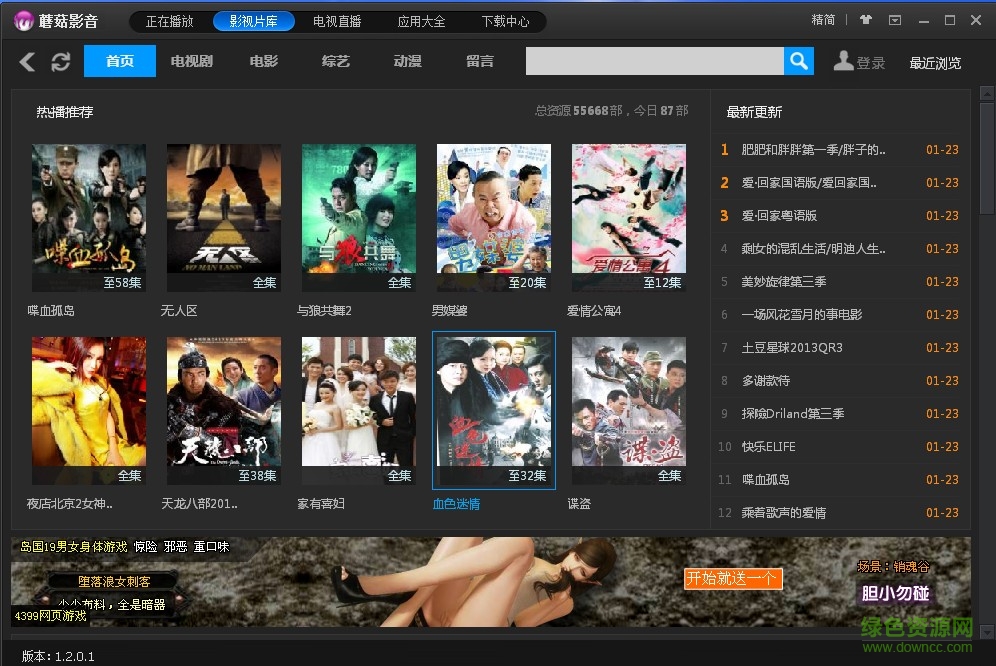The image size is (996, 666).
Task: Click the login user icon
Action: click(x=843, y=61)
